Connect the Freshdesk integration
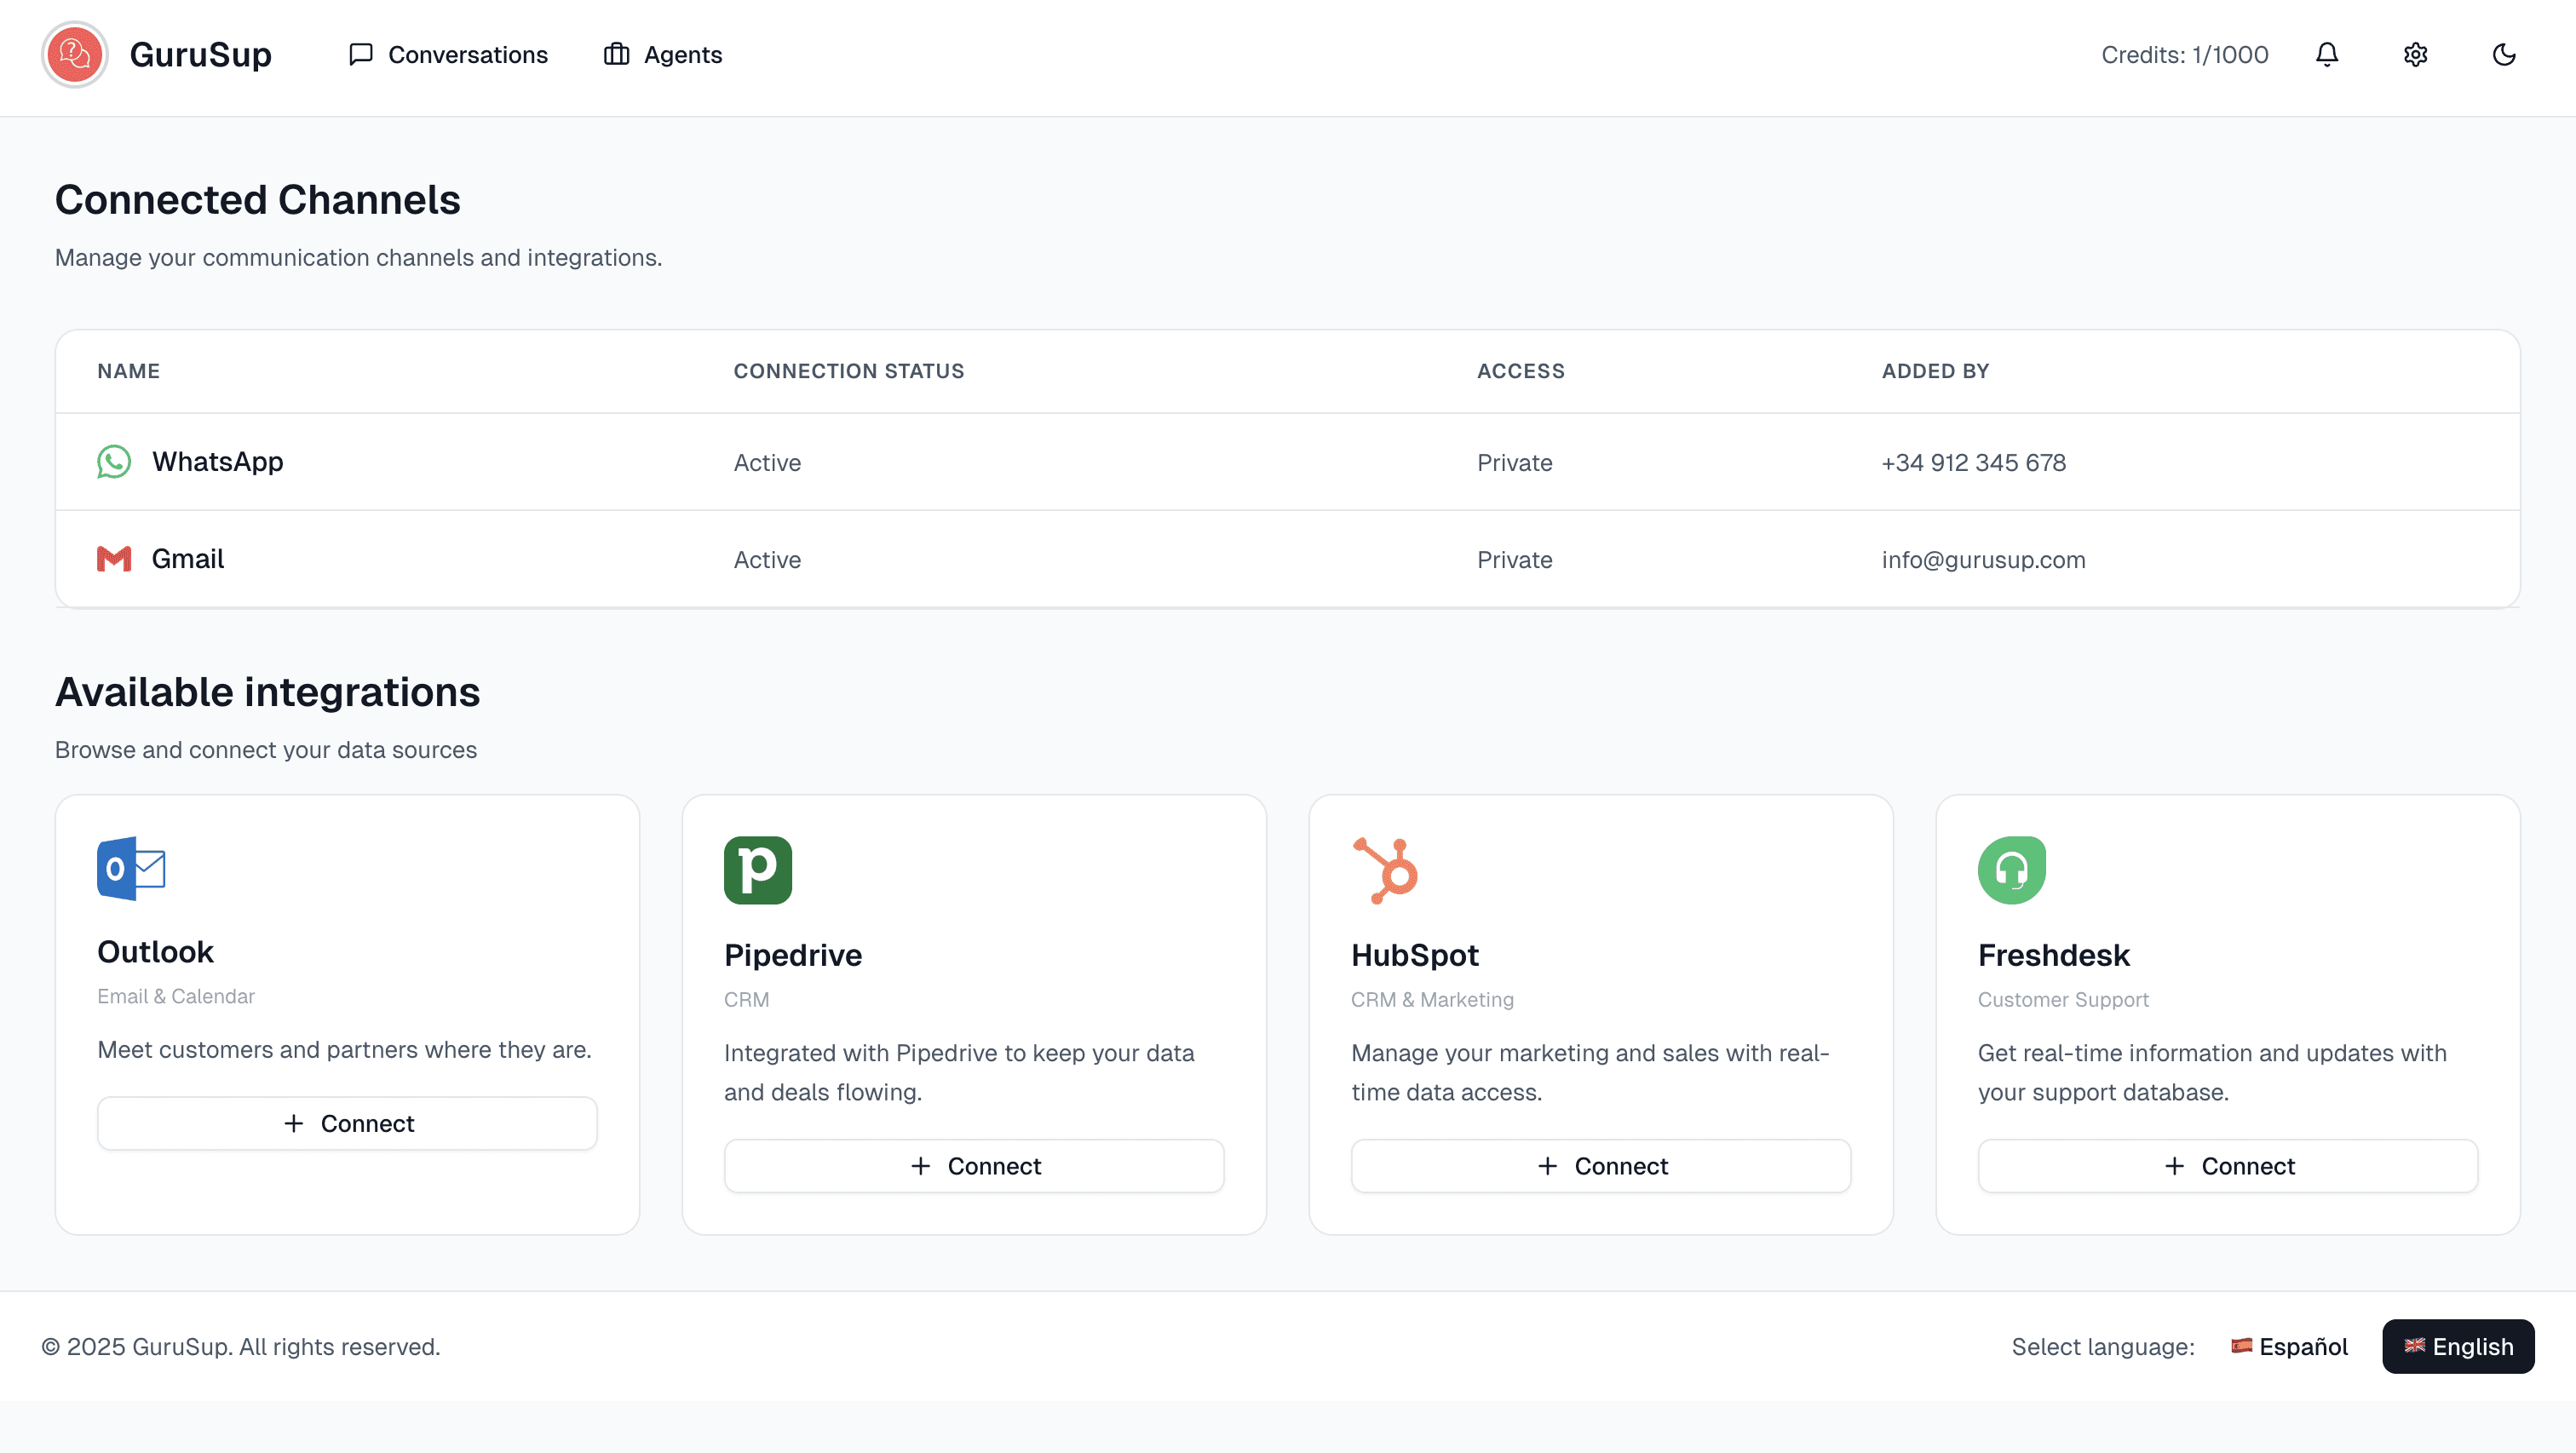Viewport: 2576px width, 1453px height. pos(2228,1166)
